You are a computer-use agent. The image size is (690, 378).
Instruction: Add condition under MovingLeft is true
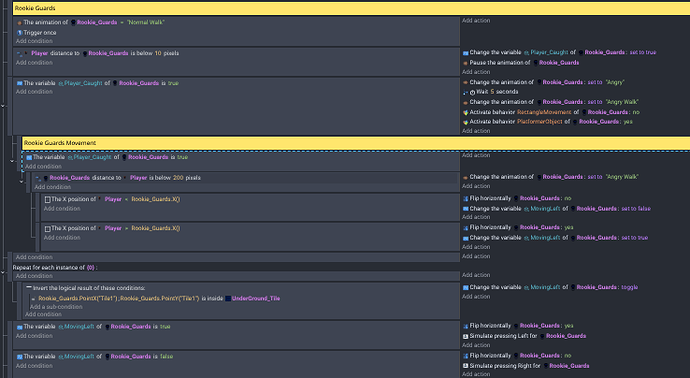[x=34, y=336]
